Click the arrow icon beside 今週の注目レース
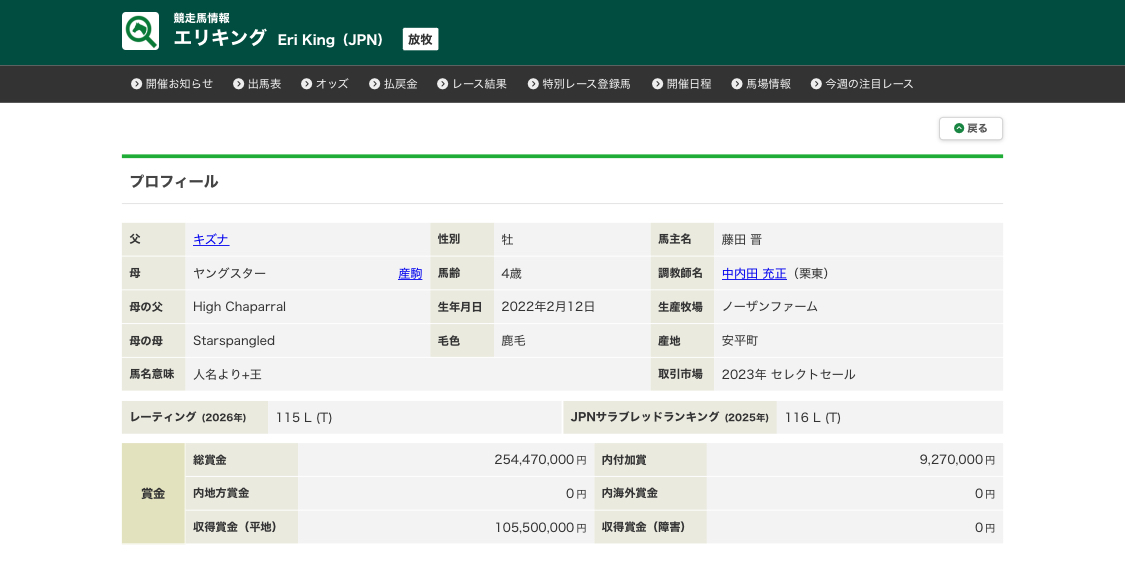1125x572 pixels. [816, 84]
